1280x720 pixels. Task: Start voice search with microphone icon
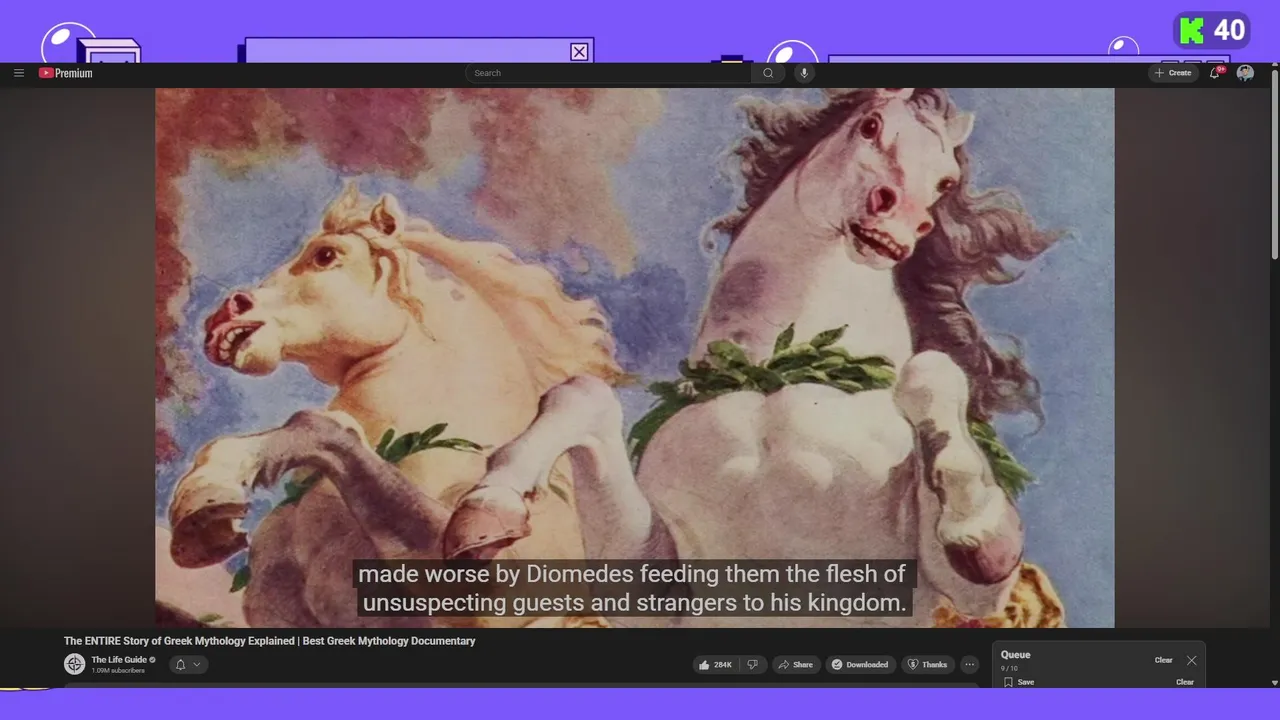pyautogui.click(x=803, y=73)
